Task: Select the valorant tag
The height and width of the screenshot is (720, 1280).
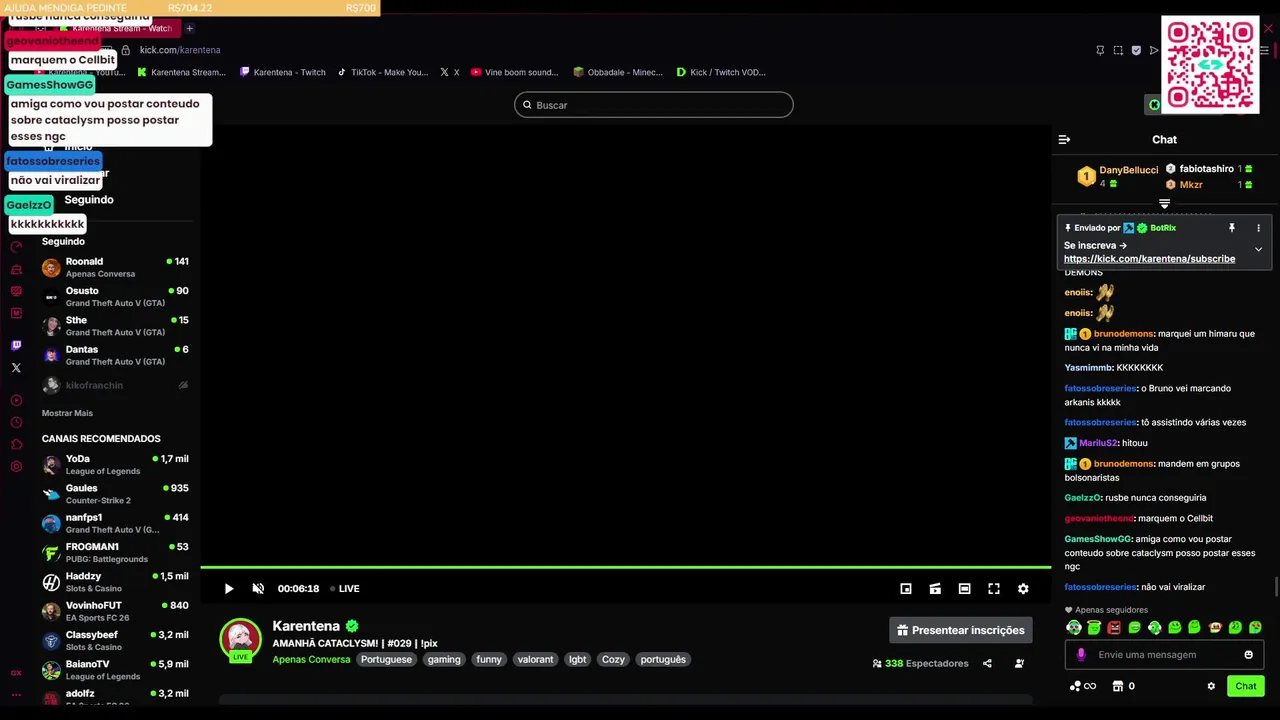Action: click(535, 660)
